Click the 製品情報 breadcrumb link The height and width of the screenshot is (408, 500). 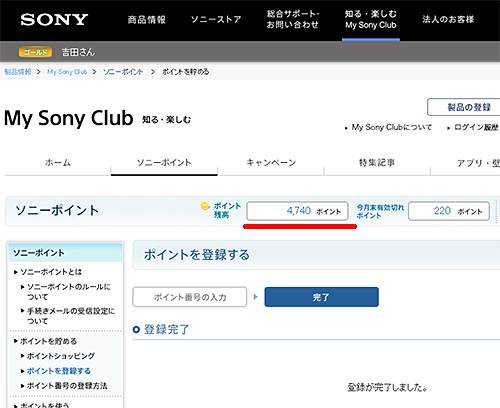[x=18, y=72]
